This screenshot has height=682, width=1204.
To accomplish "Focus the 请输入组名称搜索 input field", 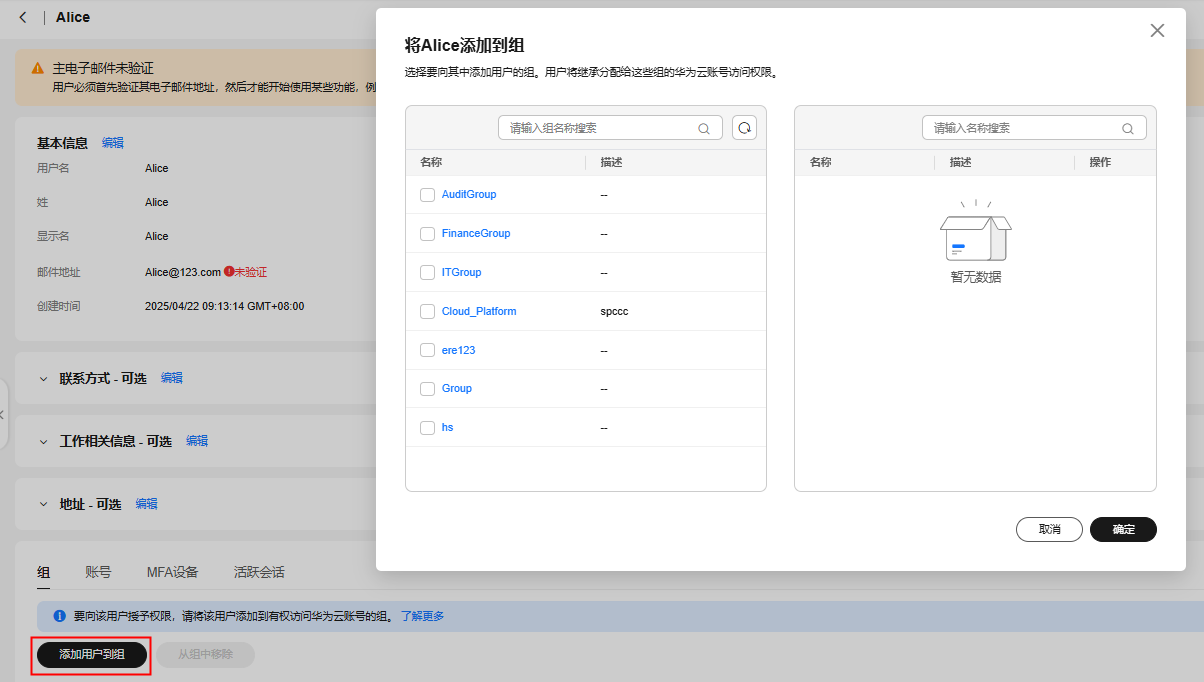I will tap(600, 128).
